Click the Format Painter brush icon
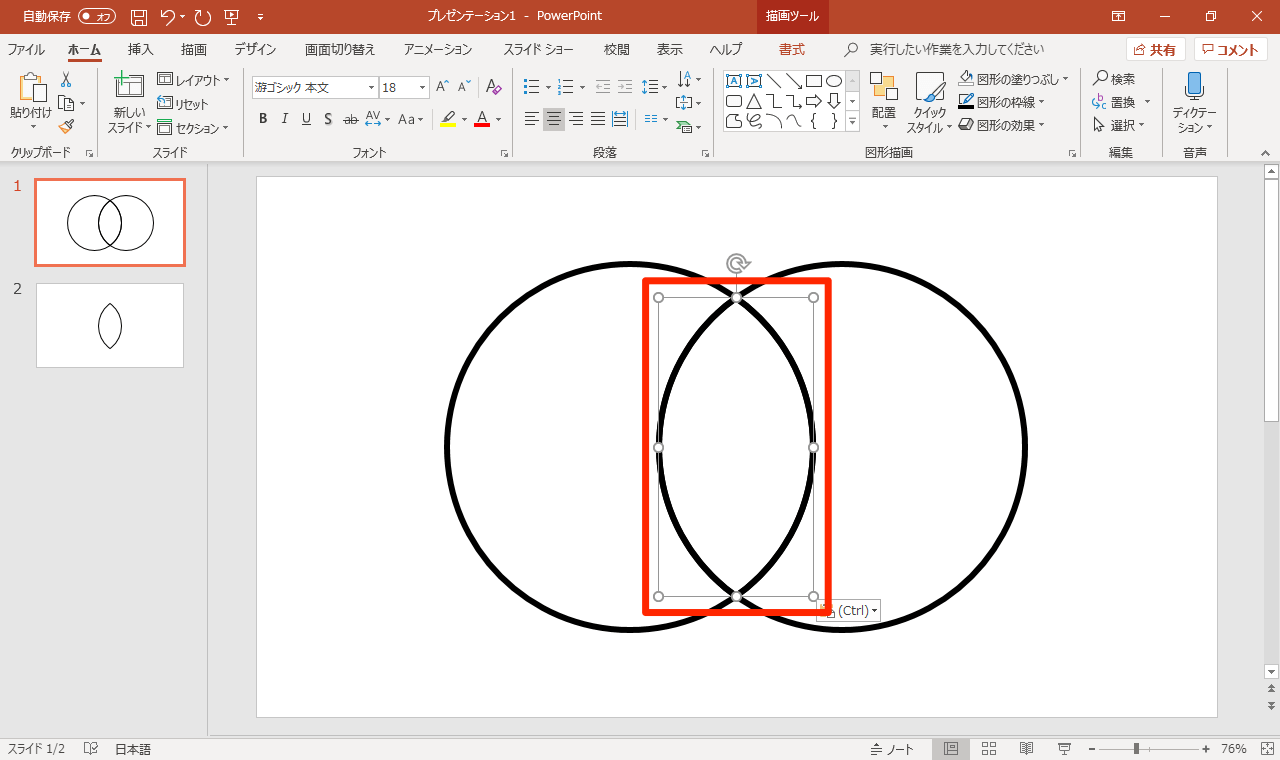 click(x=66, y=126)
